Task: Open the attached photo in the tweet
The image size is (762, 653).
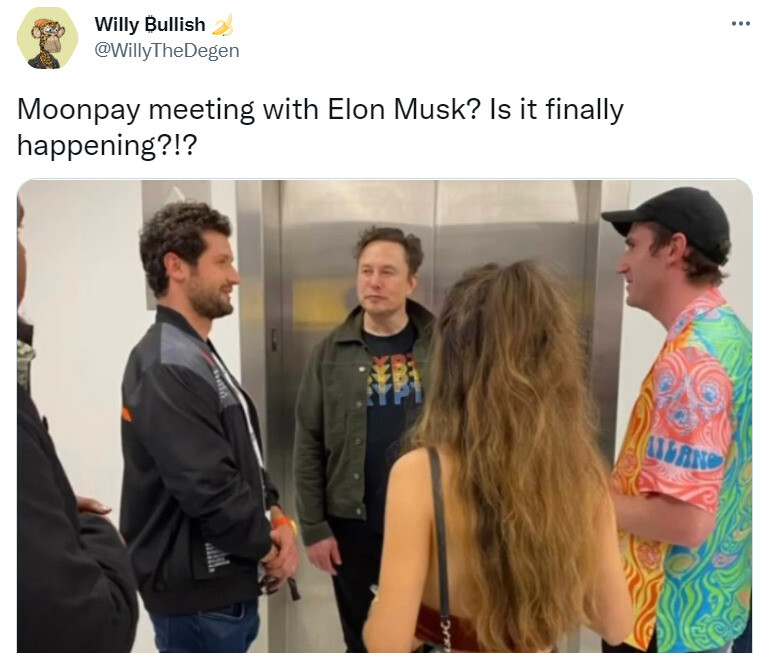Action: click(384, 416)
